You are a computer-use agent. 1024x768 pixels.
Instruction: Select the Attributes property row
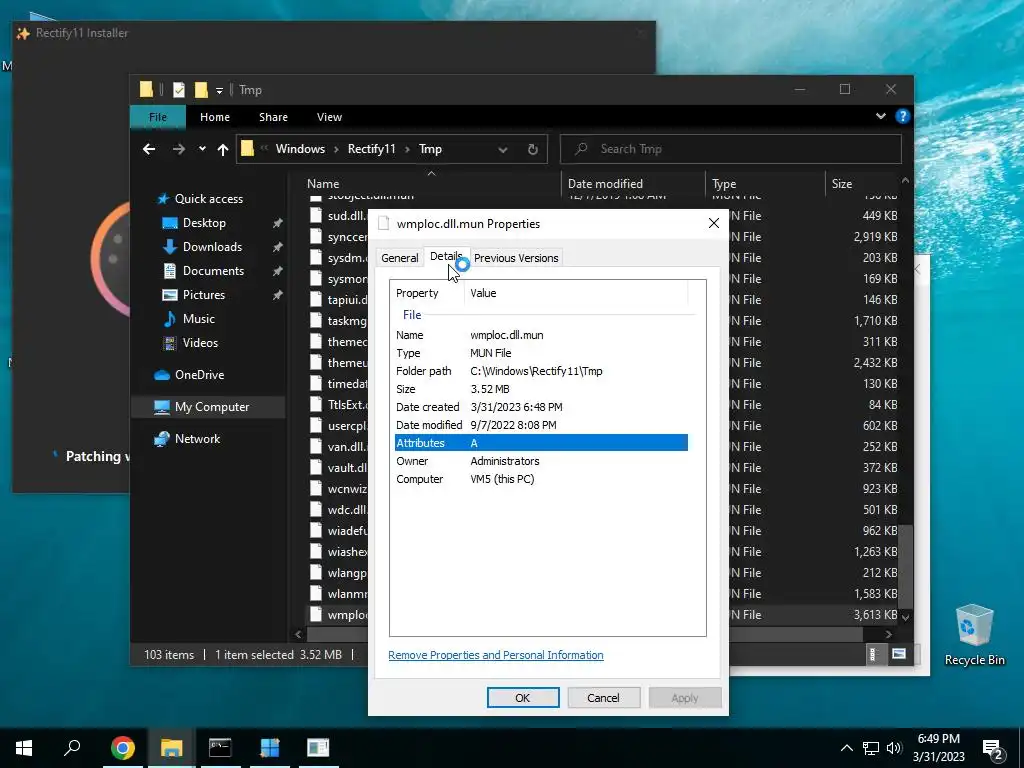click(541, 443)
